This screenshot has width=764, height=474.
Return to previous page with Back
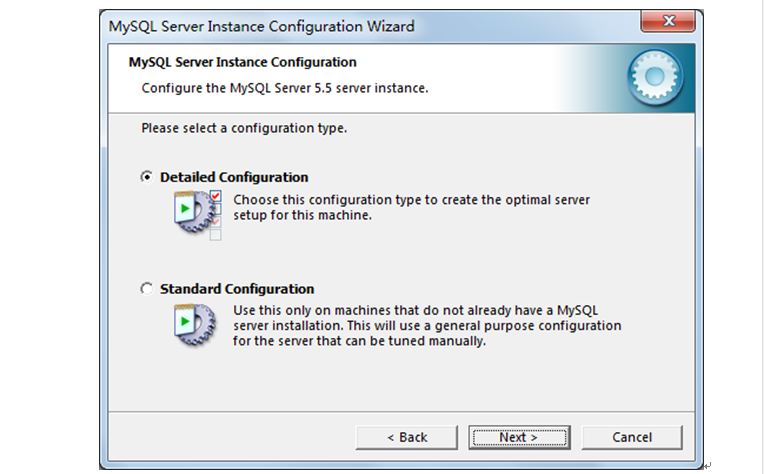(406, 437)
